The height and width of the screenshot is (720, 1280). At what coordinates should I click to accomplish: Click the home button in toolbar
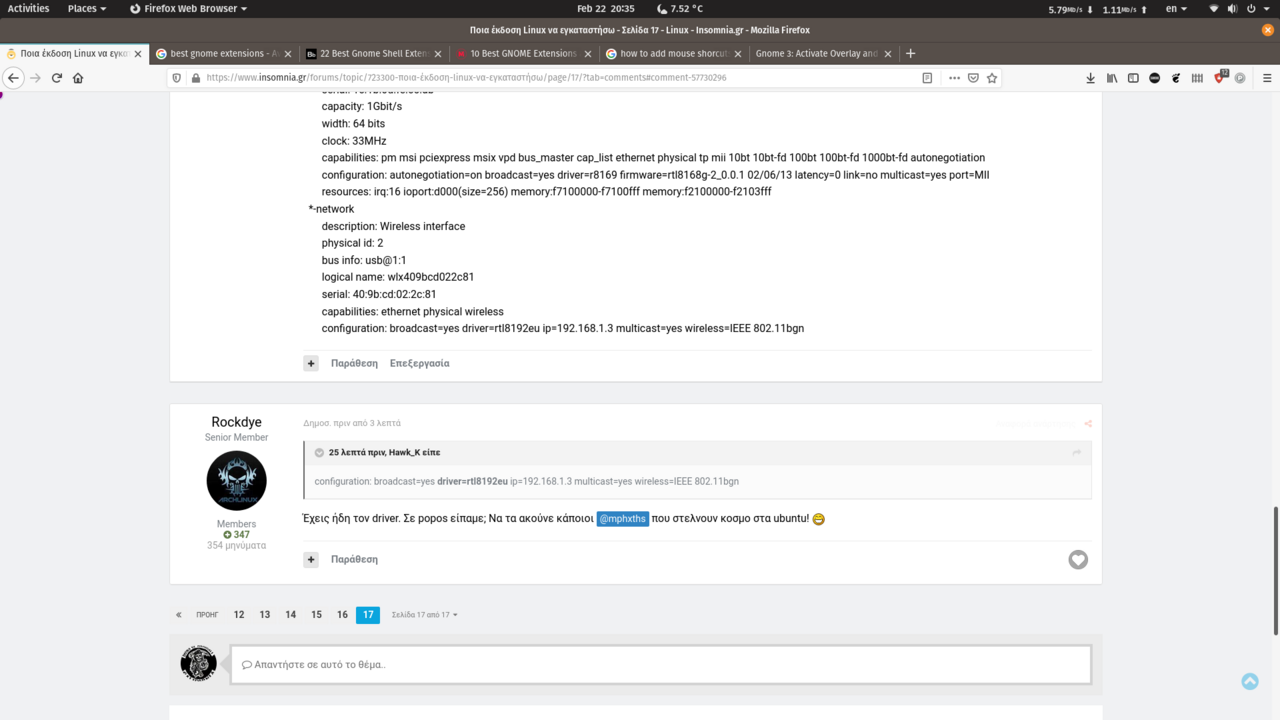pos(78,78)
